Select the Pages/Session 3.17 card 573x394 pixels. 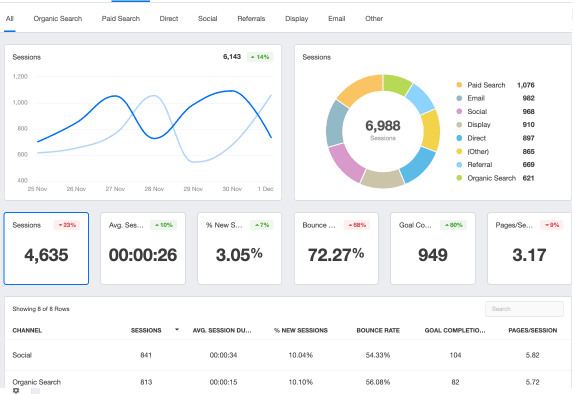coord(529,248)
